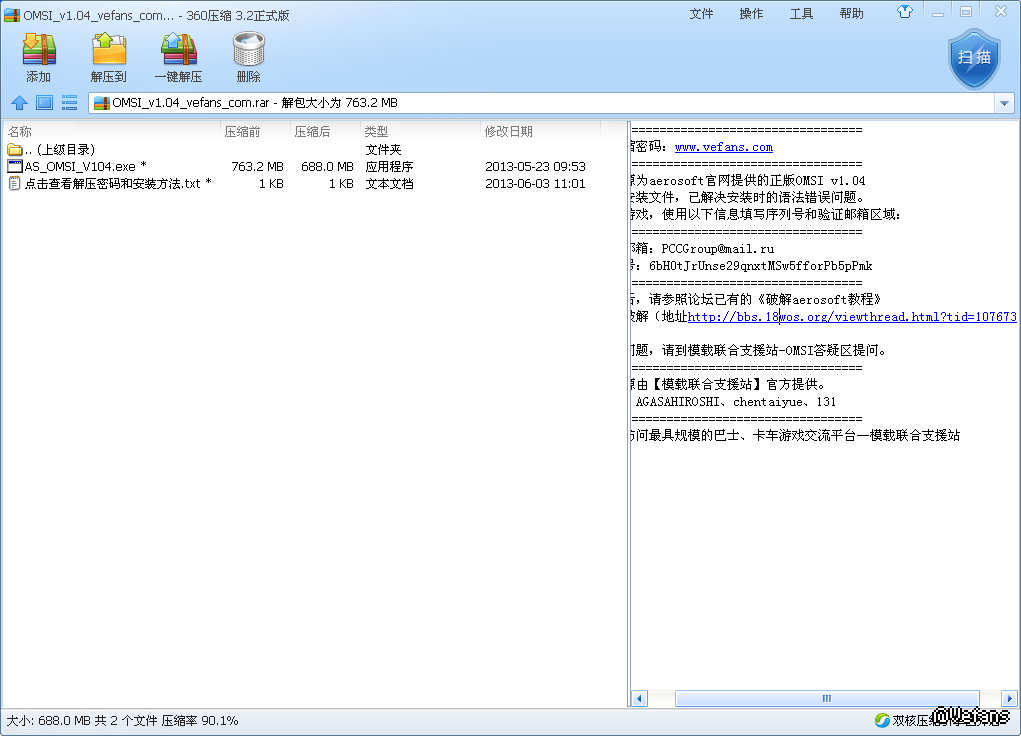Screen dimensions: 1021x736
Task: Select the 点击查看解压密码和安装方法.txt file name
Action: [x=113, y=184]
